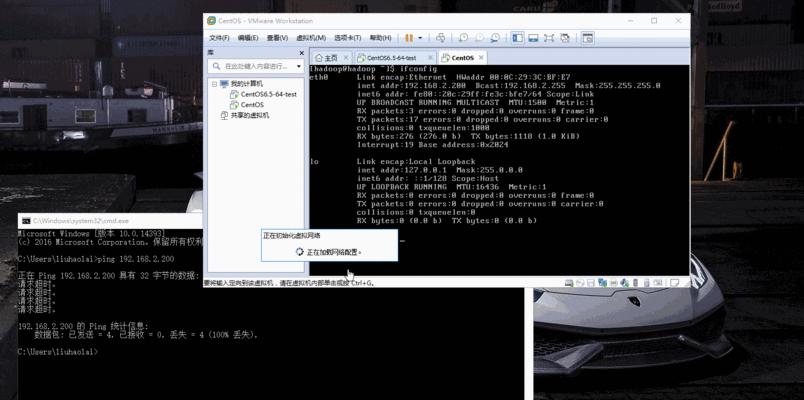Switch to the CentOS6.5-64-test tab
This screenshot has height=400, width=804.
tap(395, 57)
